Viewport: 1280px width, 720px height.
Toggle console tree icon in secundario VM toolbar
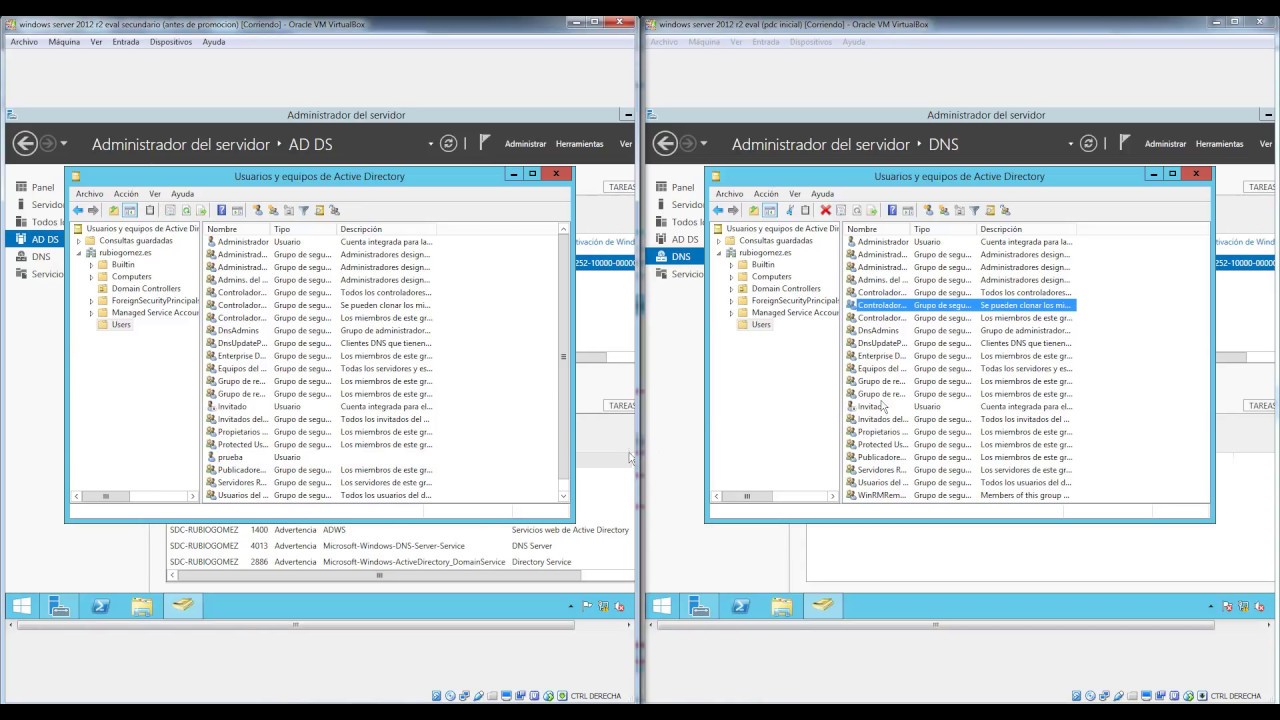click(x=130, y=210)
